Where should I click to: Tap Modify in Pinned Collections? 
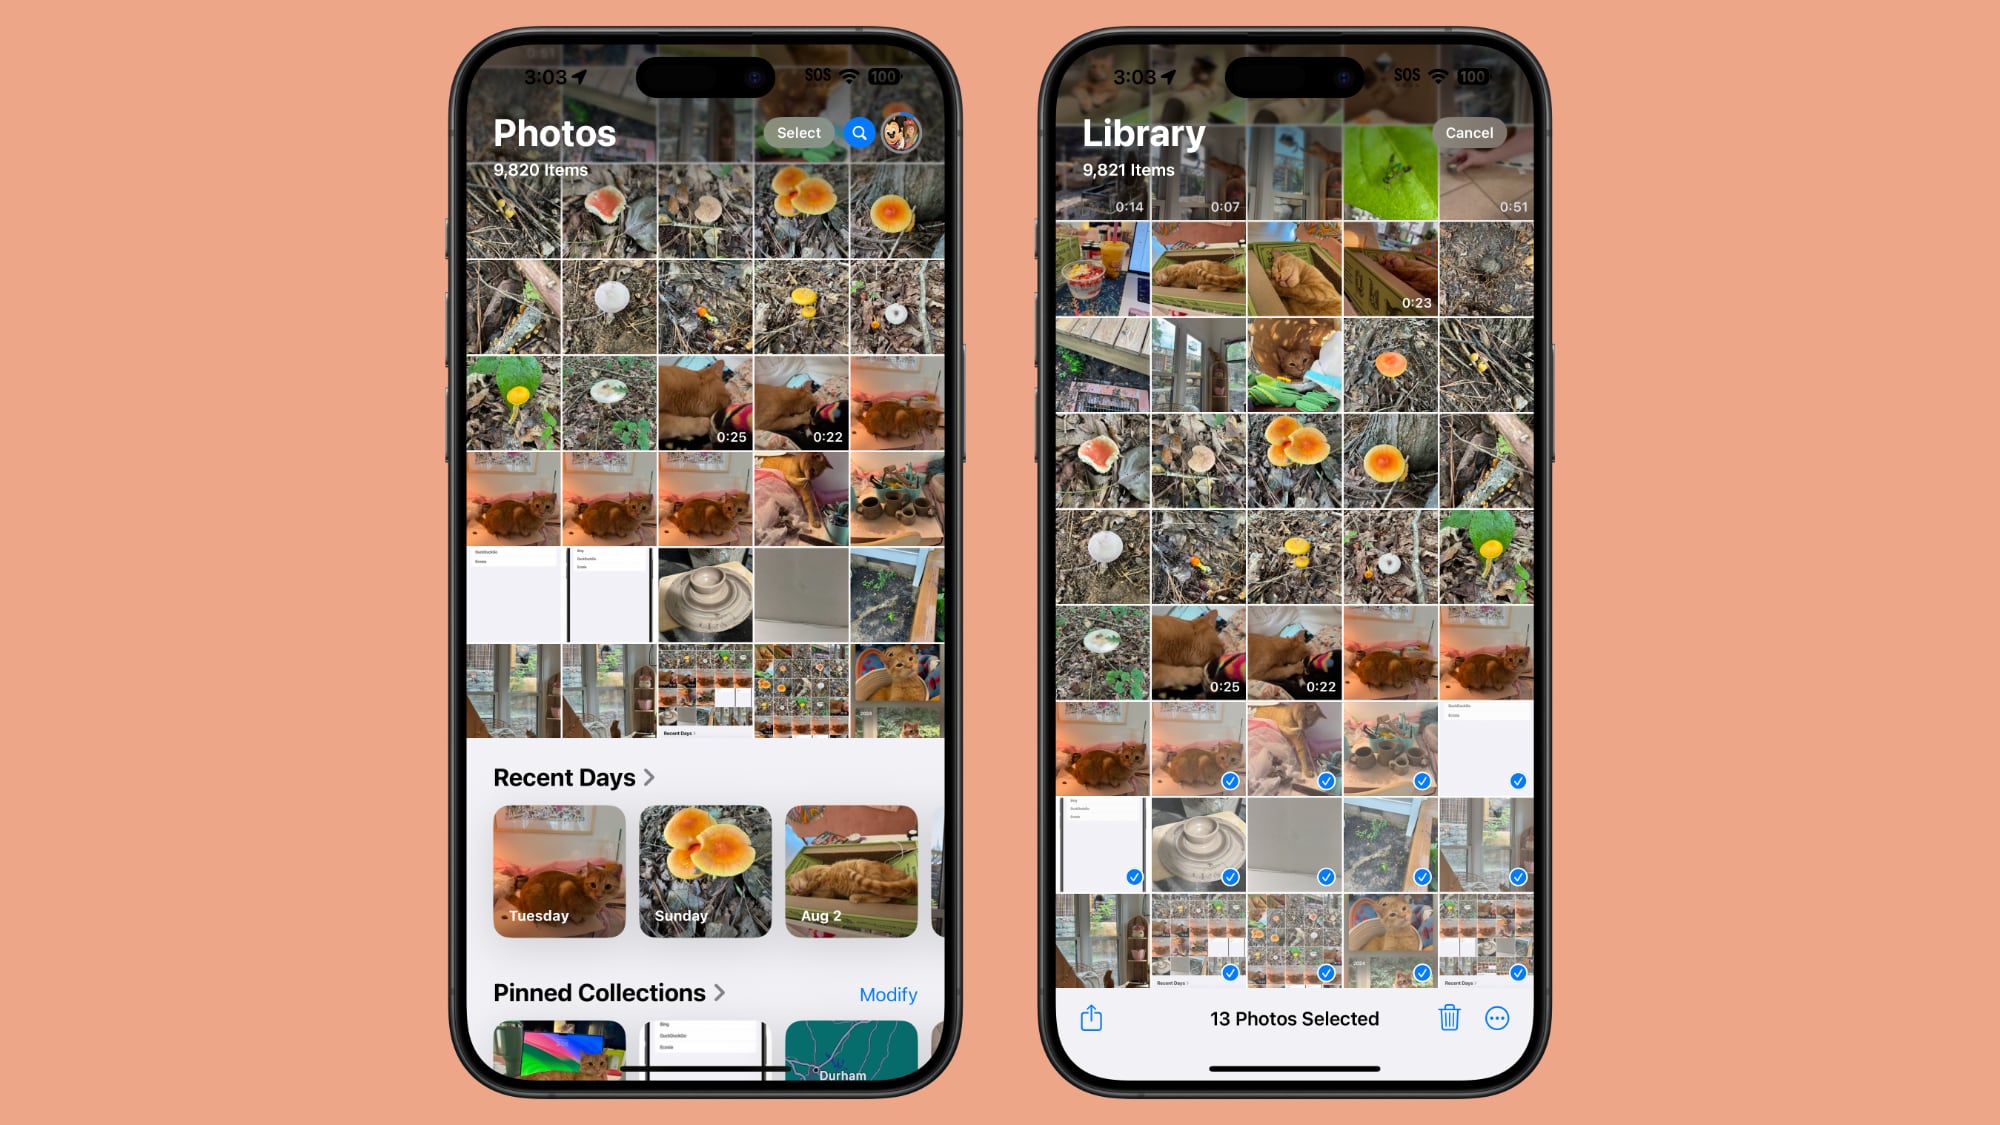coord(887,993)
